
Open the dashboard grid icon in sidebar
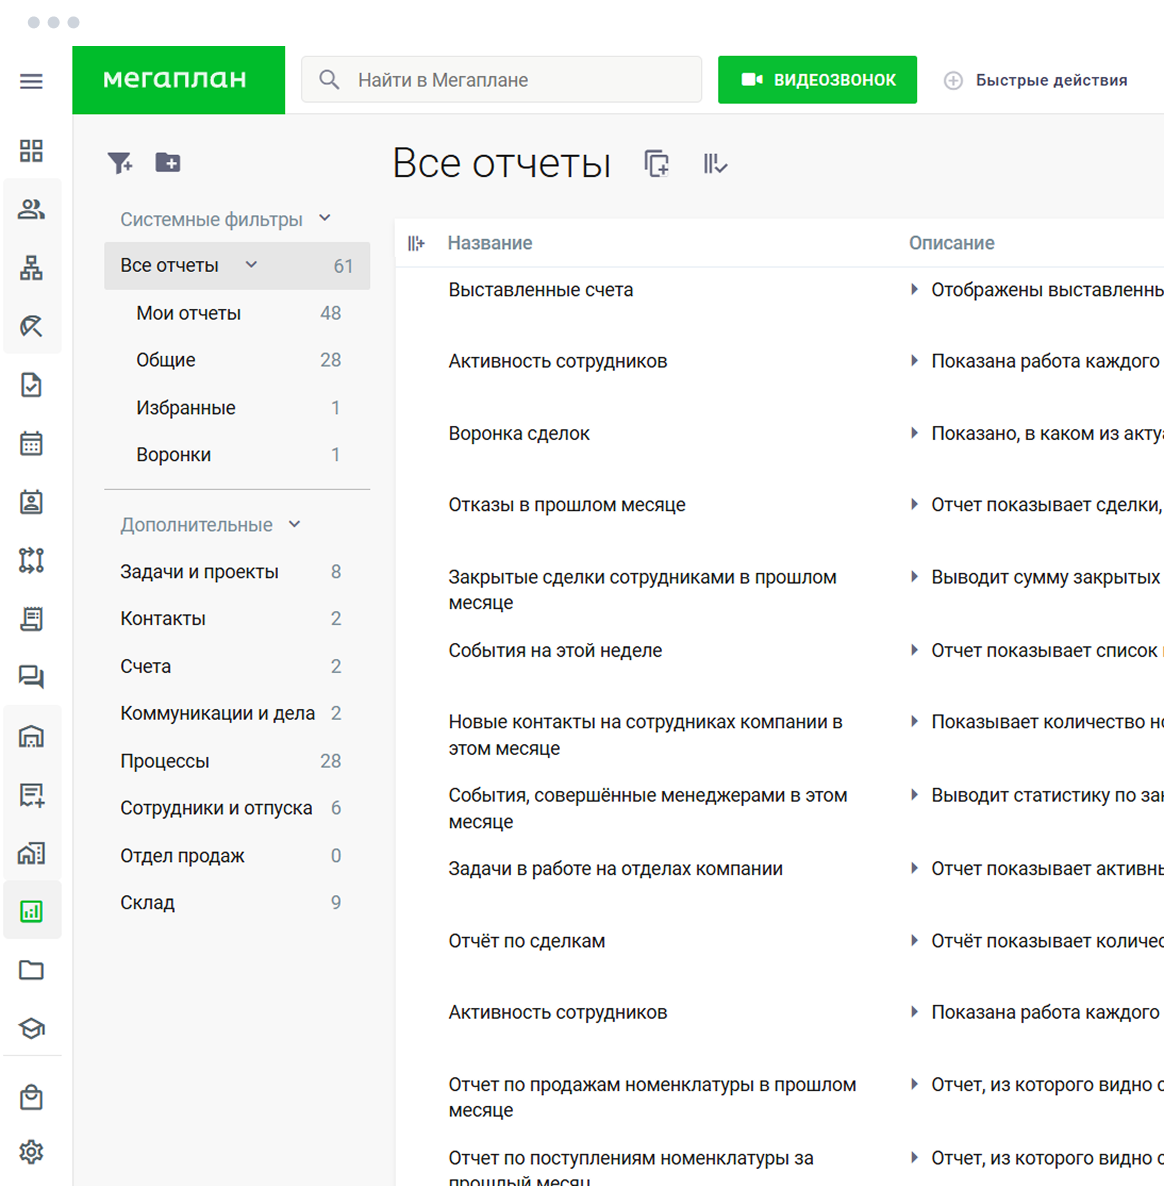31,151
